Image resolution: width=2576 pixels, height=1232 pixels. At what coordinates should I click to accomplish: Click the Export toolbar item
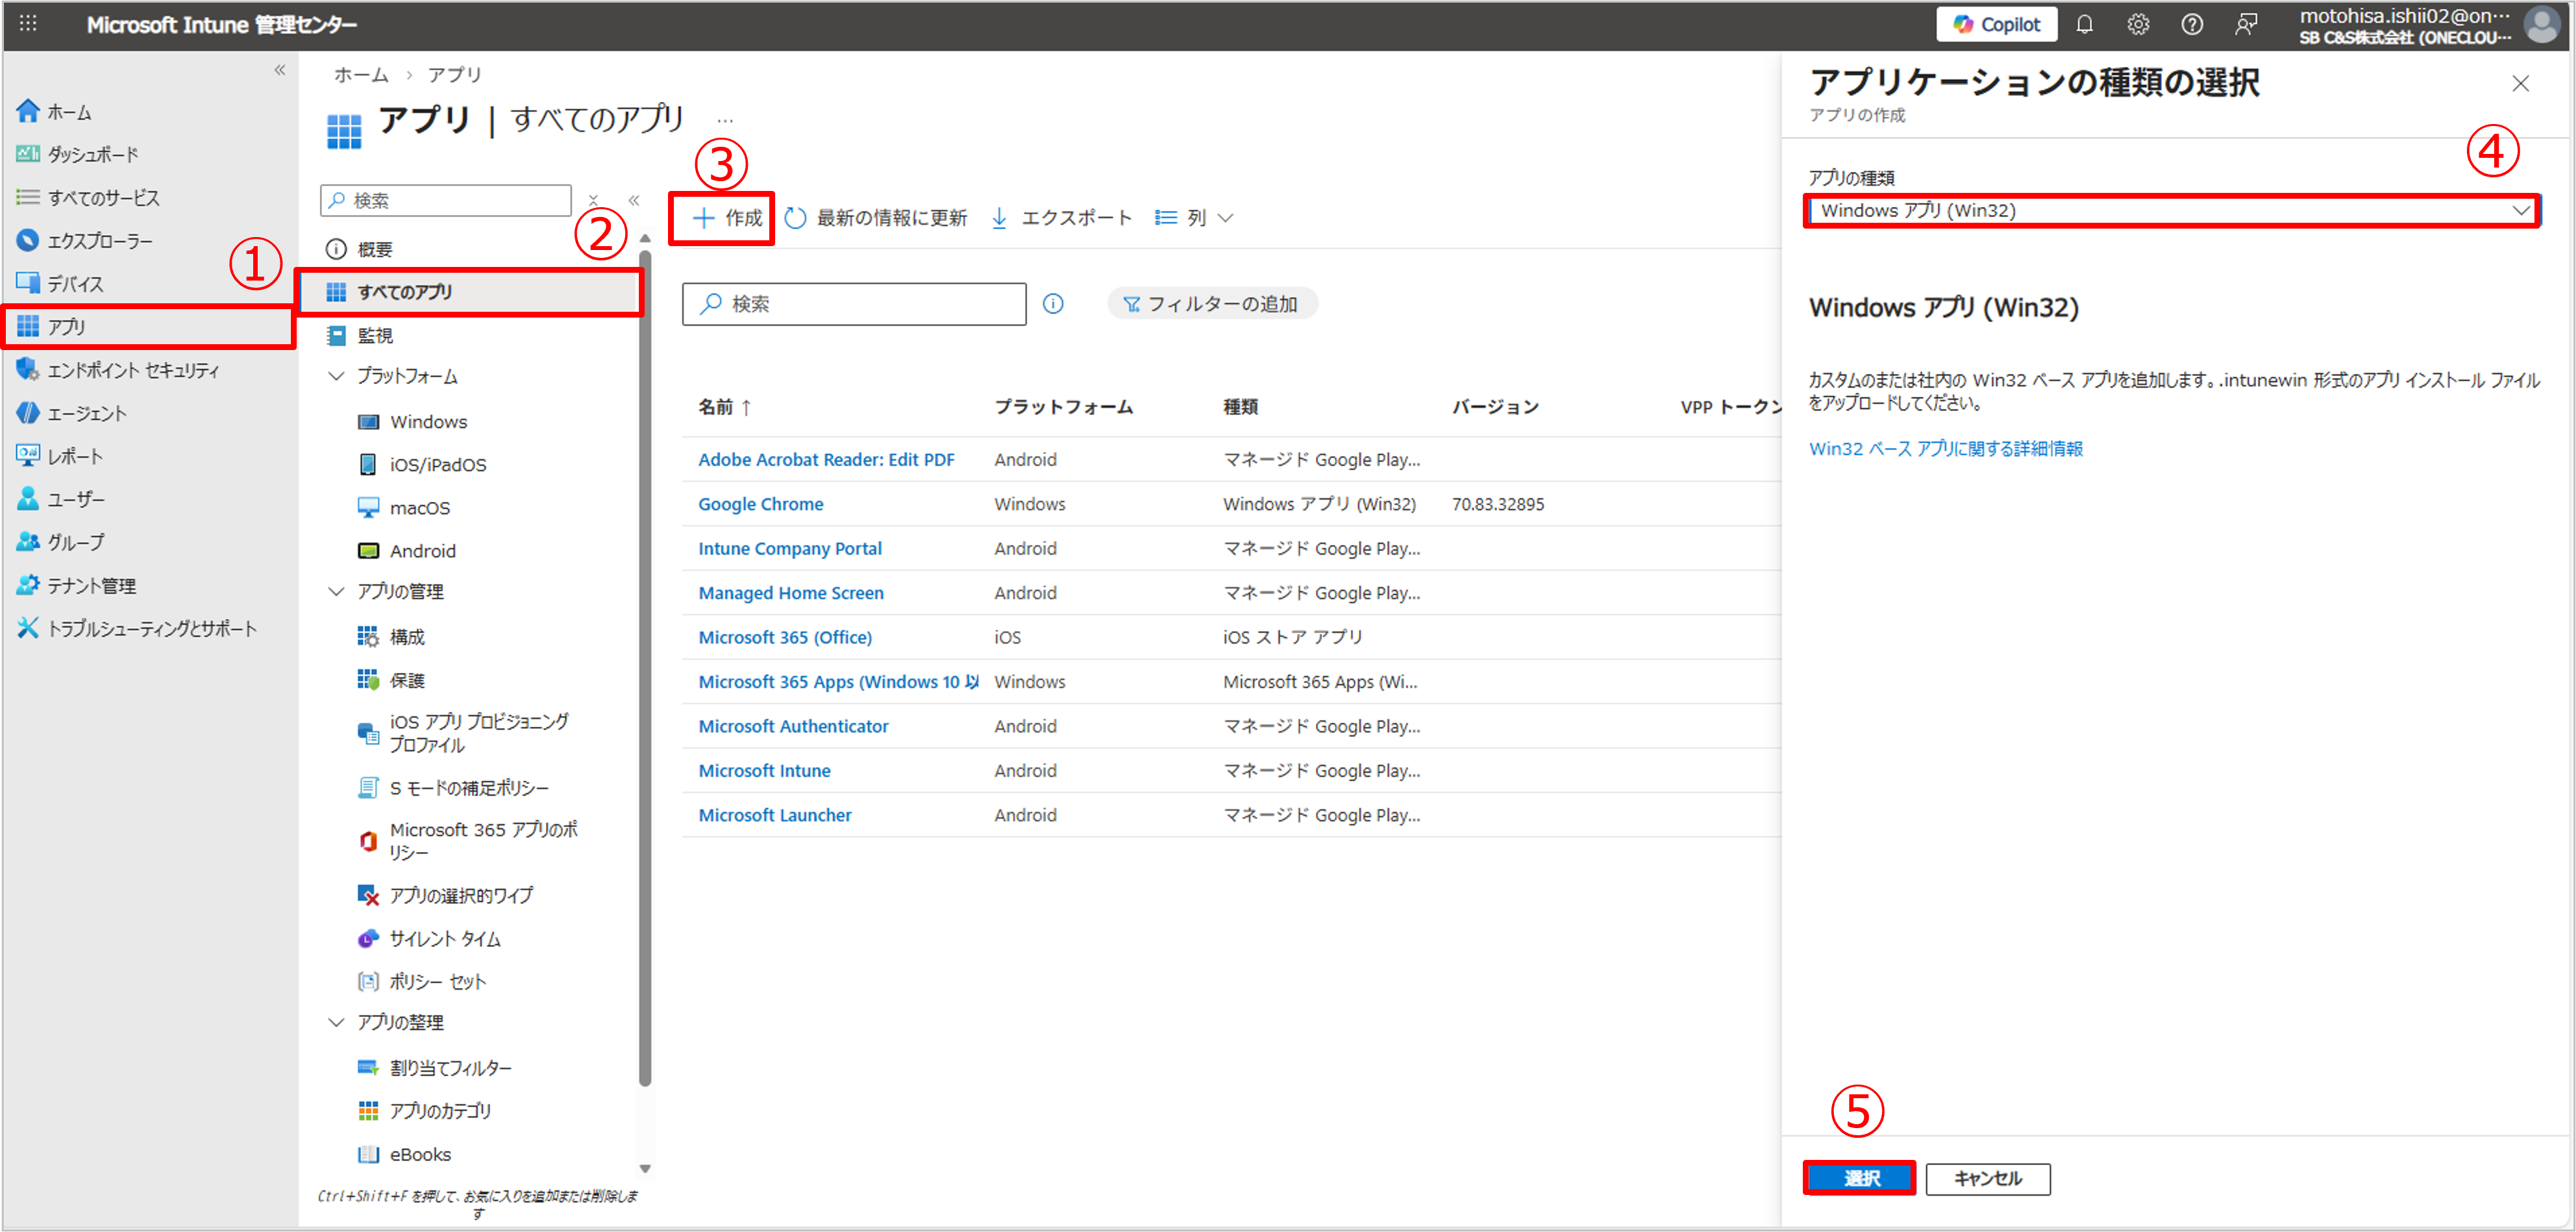click(1061, 218)
